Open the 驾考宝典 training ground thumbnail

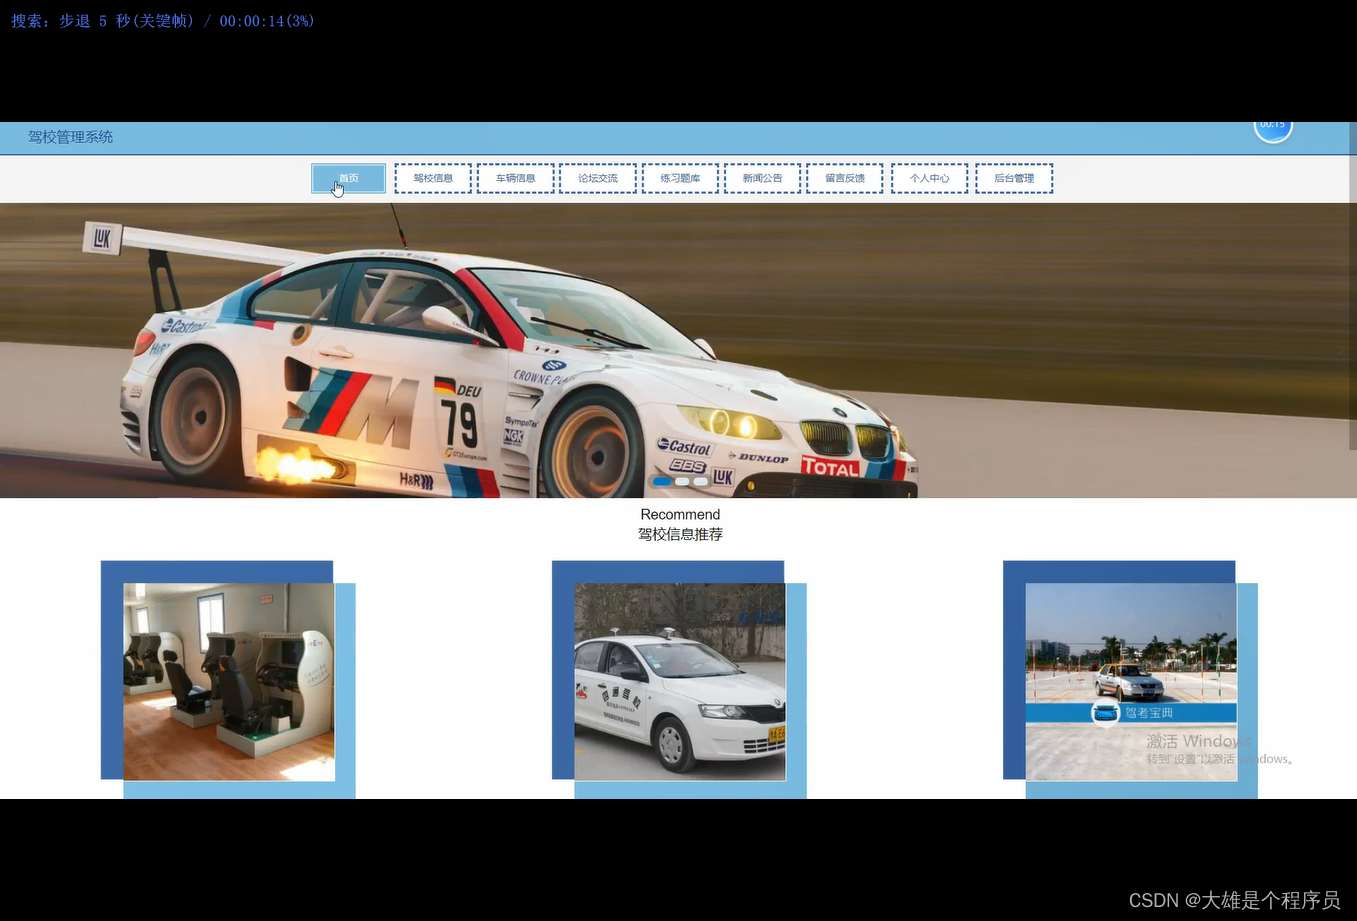click(x=1131, y=681)
